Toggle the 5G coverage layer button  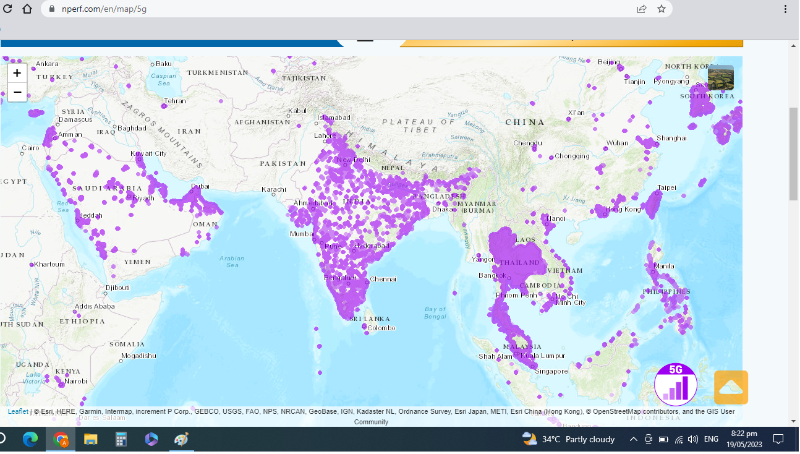[x=676, y=384]
